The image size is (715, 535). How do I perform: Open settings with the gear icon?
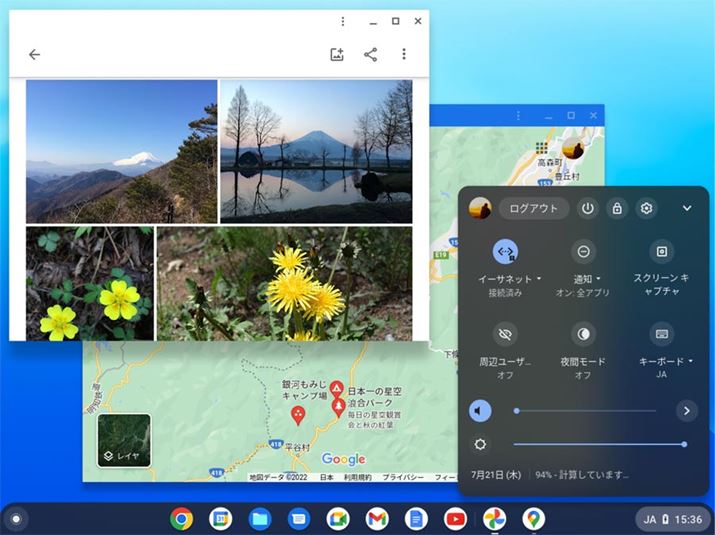tap(646, 208)
